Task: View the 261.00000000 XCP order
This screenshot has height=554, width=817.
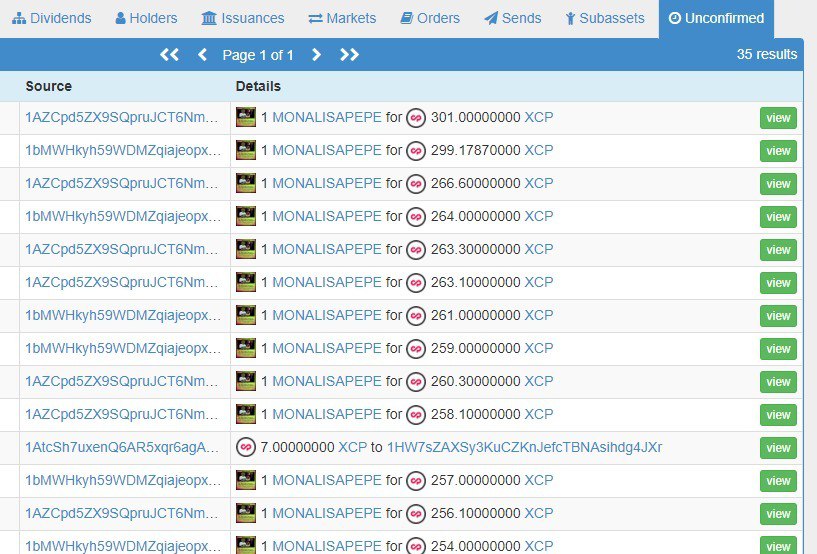Action: (x=778, y=316)
